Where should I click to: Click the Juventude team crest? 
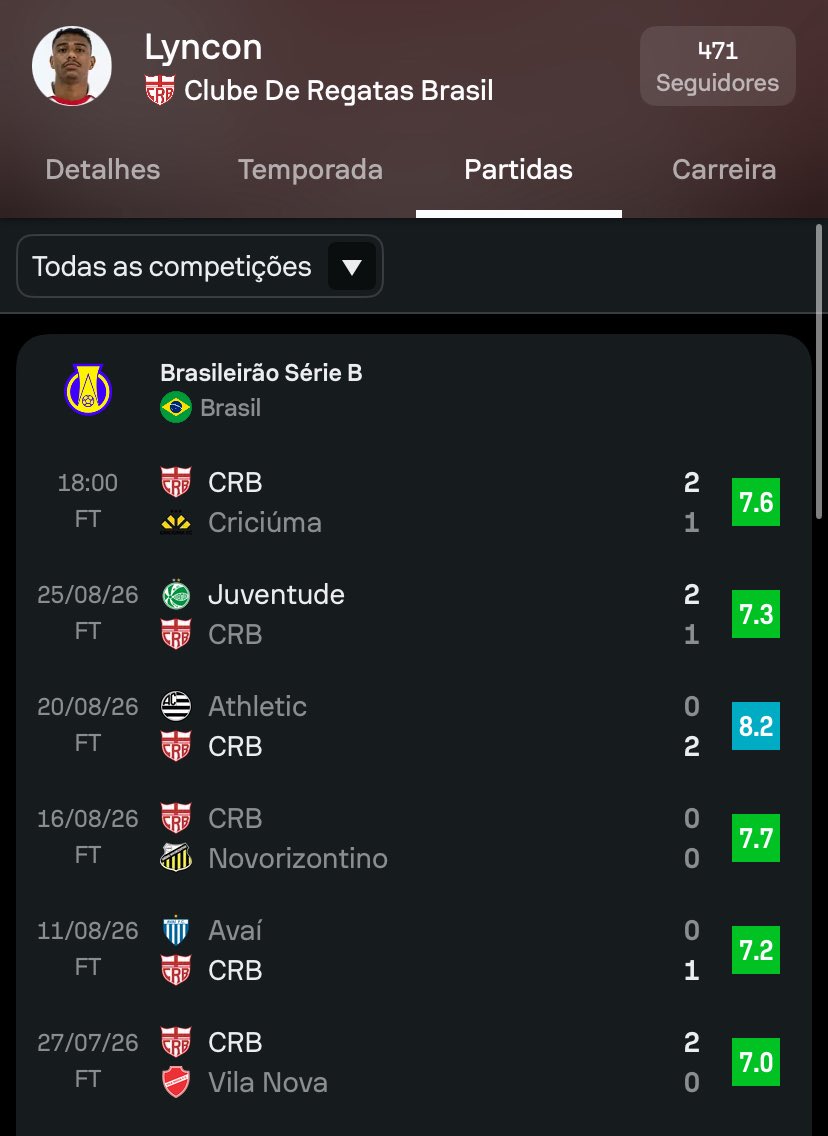tap(176, 595)
